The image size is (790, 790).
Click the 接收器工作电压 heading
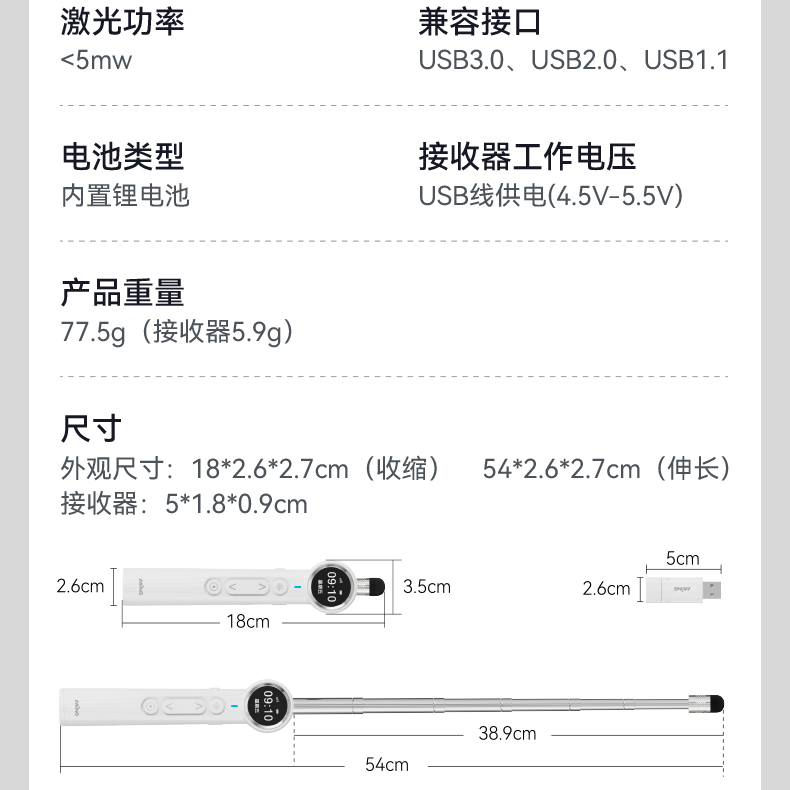527,157
